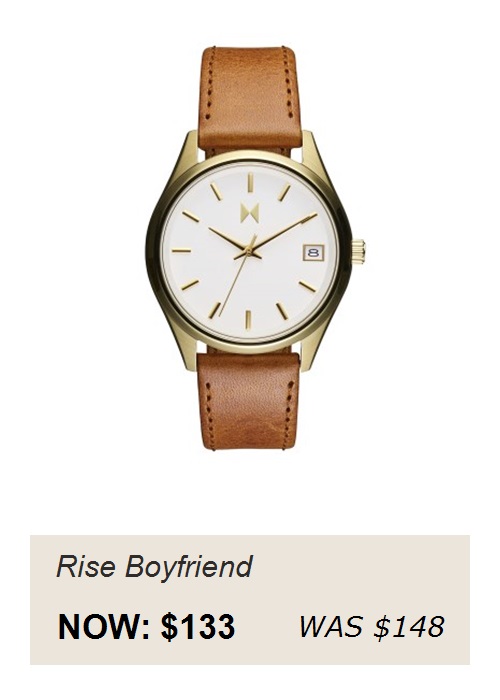
Task: Click the 9 o'clock gold hour marker
Action: pos(181,250)
